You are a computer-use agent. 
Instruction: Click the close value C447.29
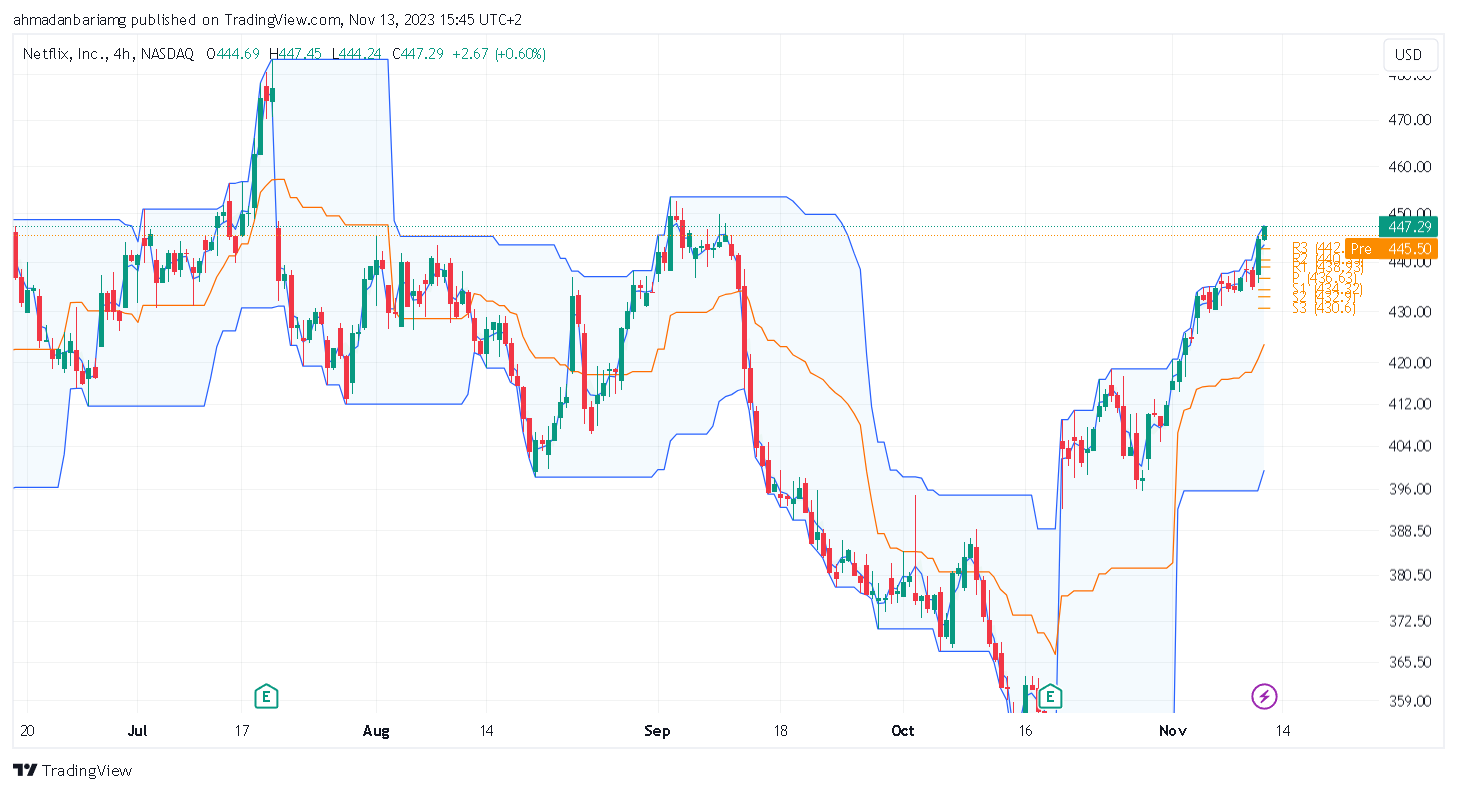[418, 54]
